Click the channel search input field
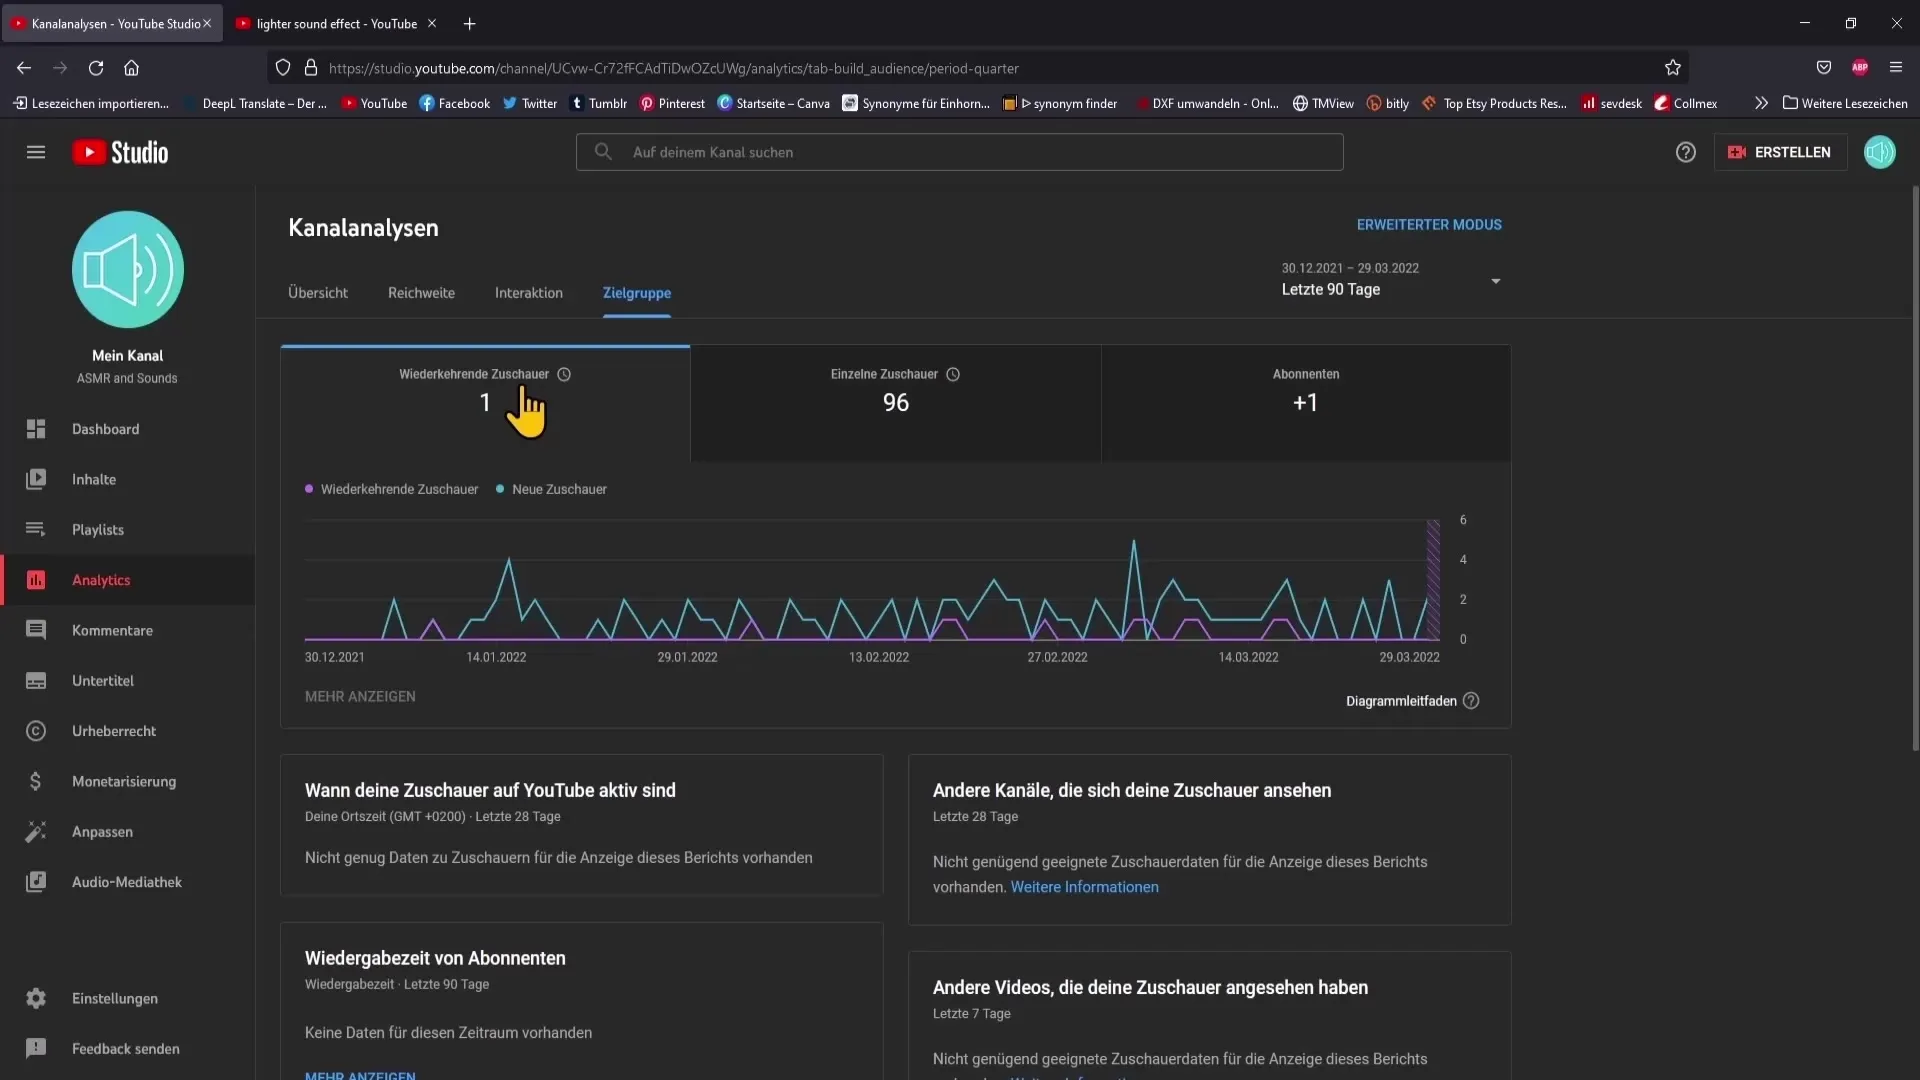This screenshot has width=1920, height=1080. pyautogui.click(x=961, y=150)
